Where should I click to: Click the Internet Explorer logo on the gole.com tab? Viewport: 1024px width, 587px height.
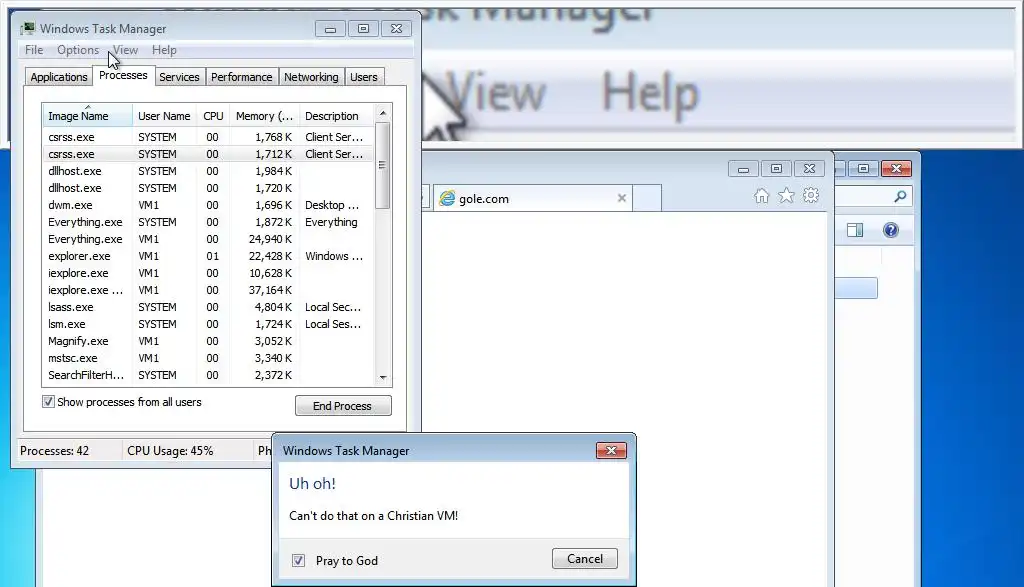pyautogui.click(x=447, y=198)
